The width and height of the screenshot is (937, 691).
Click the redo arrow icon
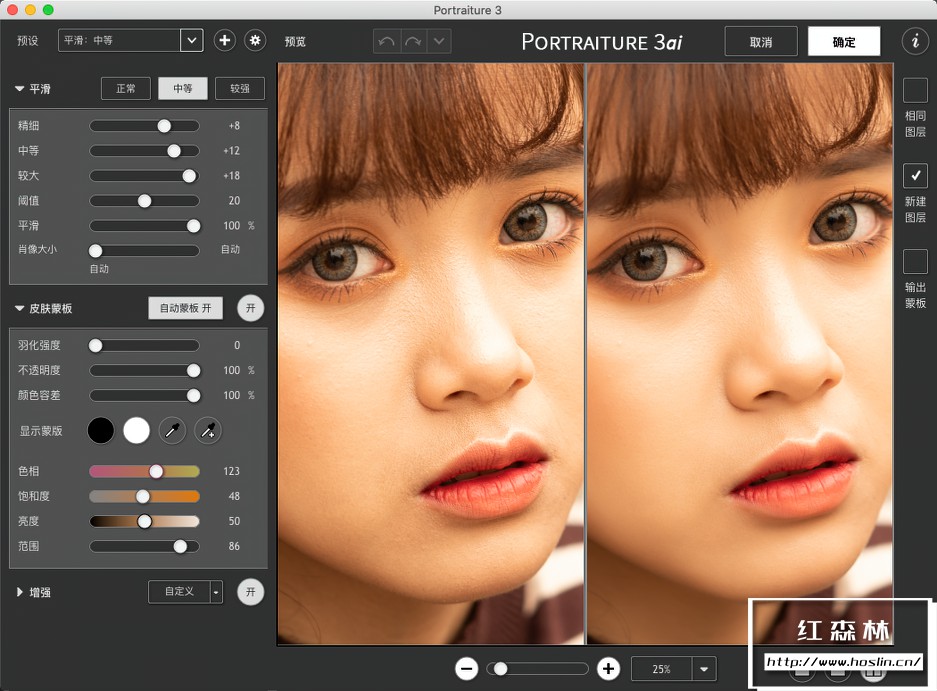412,41
